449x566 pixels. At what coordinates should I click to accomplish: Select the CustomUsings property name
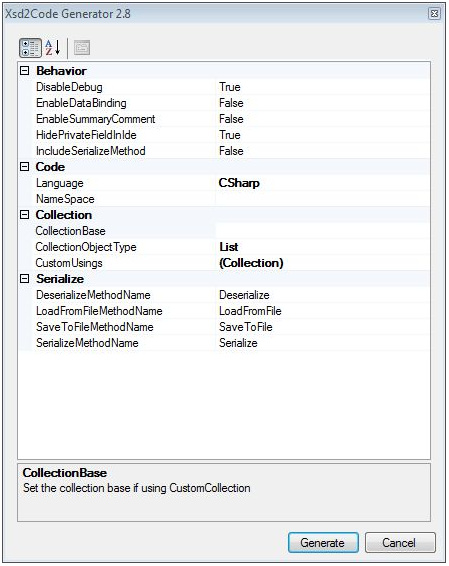point(69,263)
